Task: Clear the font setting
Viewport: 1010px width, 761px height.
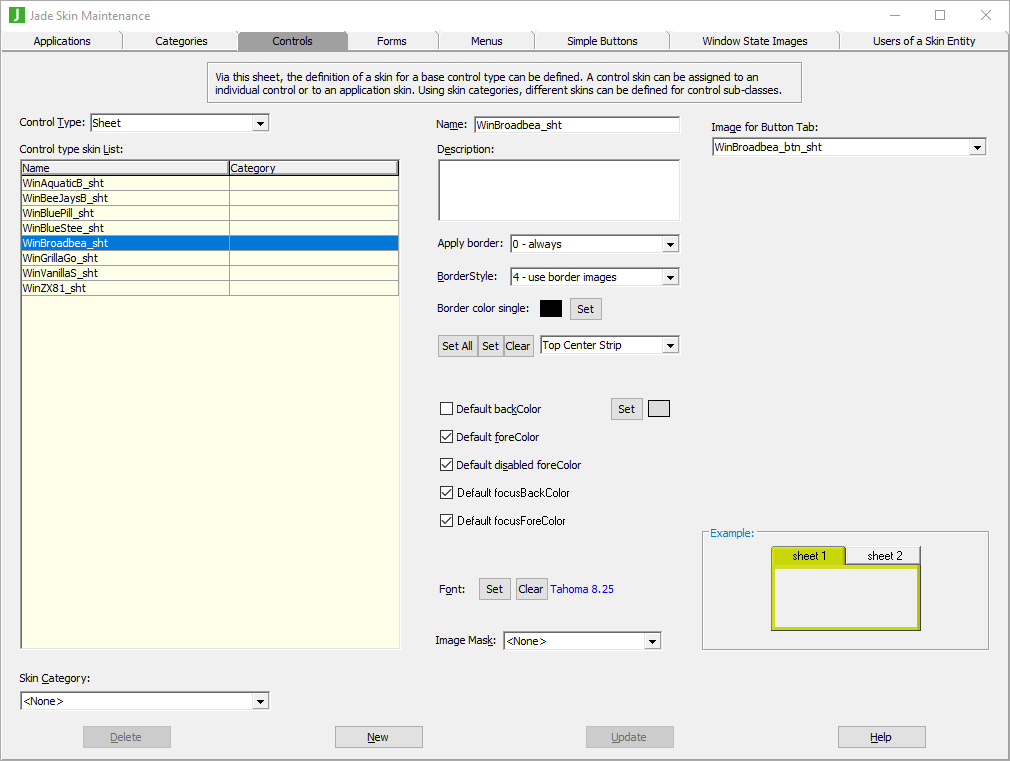Action: [531, 589]
